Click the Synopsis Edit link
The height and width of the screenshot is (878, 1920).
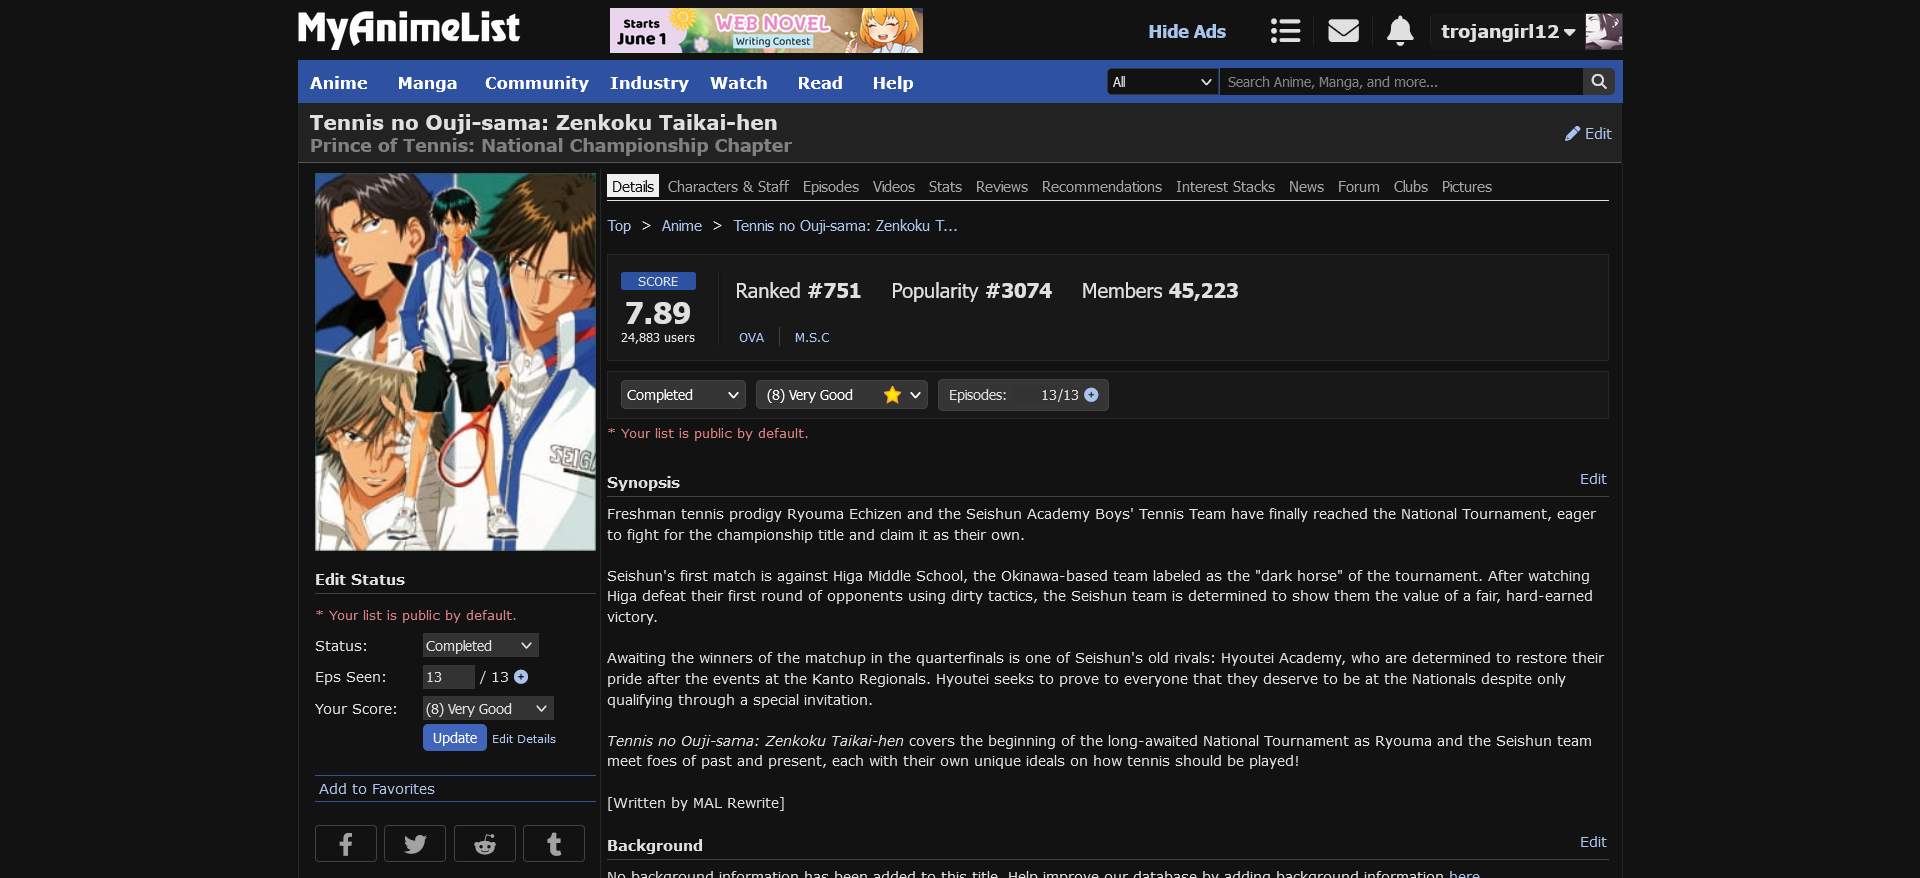(x=1593, y=479)
